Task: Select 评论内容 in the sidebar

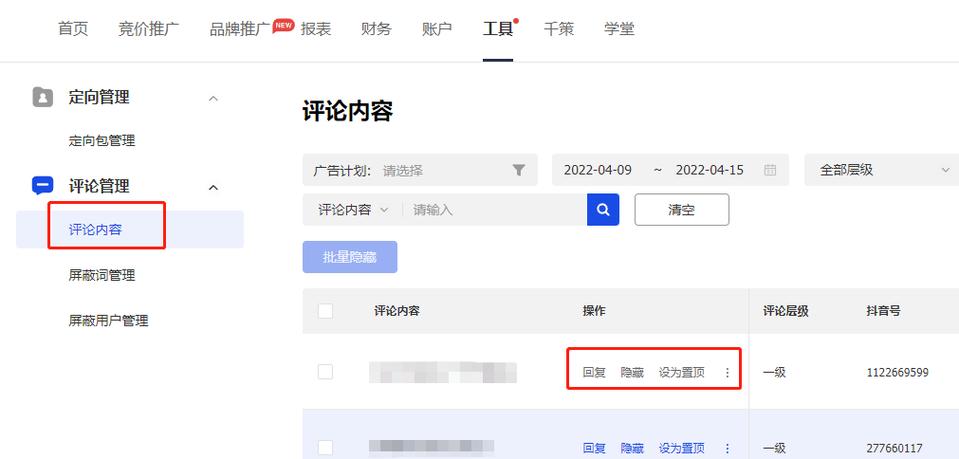Action: [x=130, y=230]
